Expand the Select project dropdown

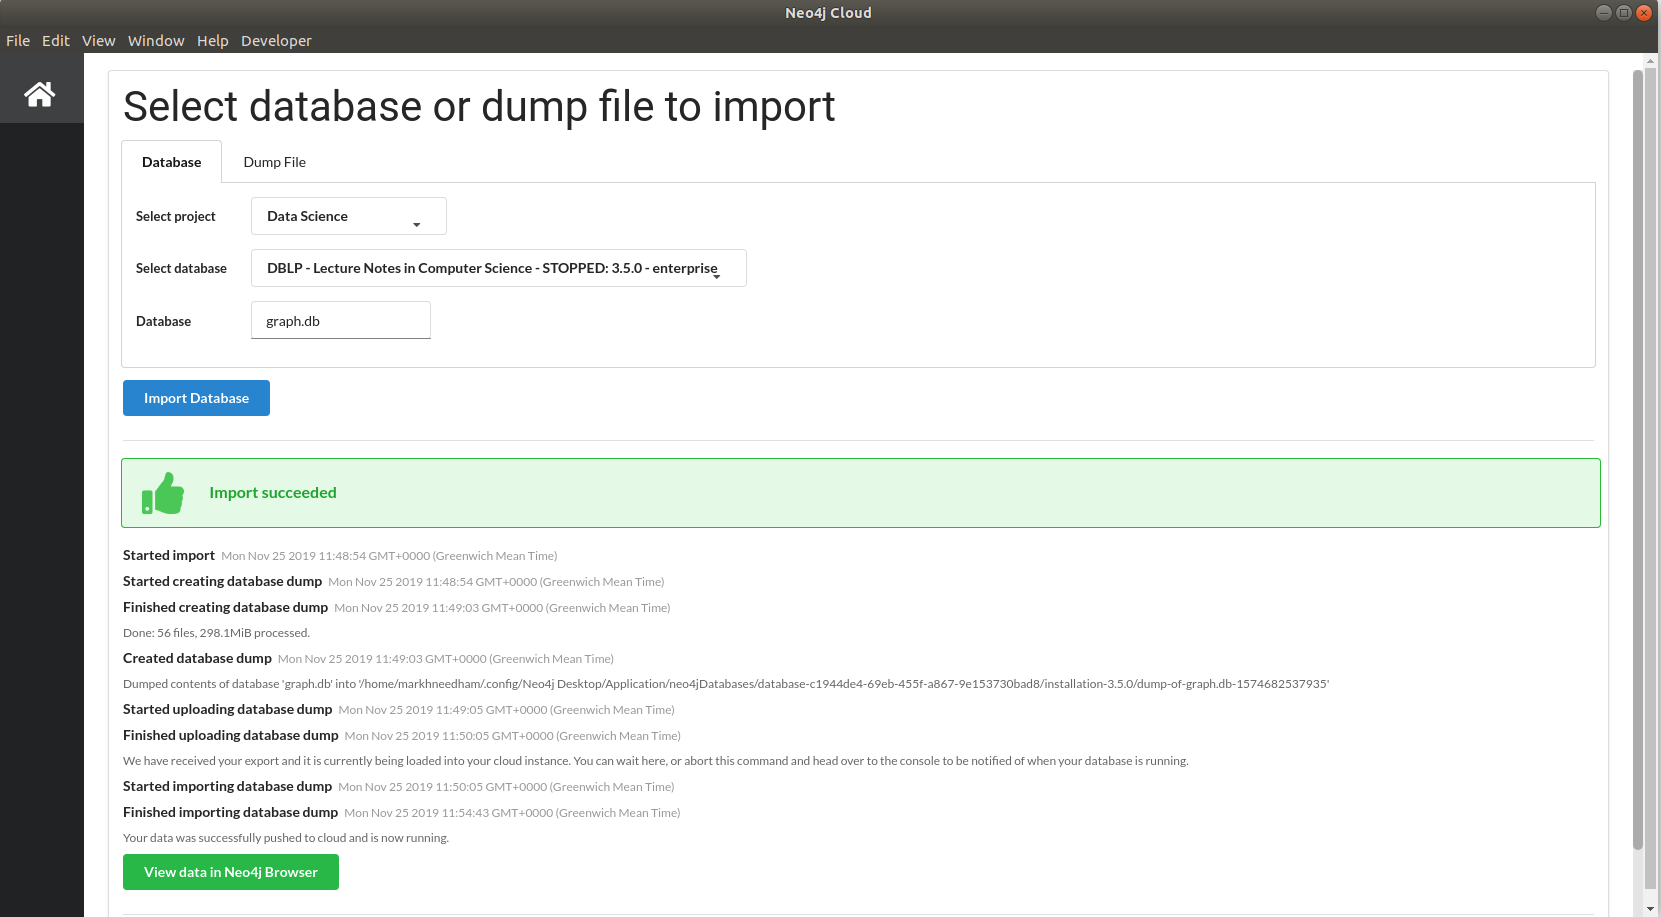349,216
